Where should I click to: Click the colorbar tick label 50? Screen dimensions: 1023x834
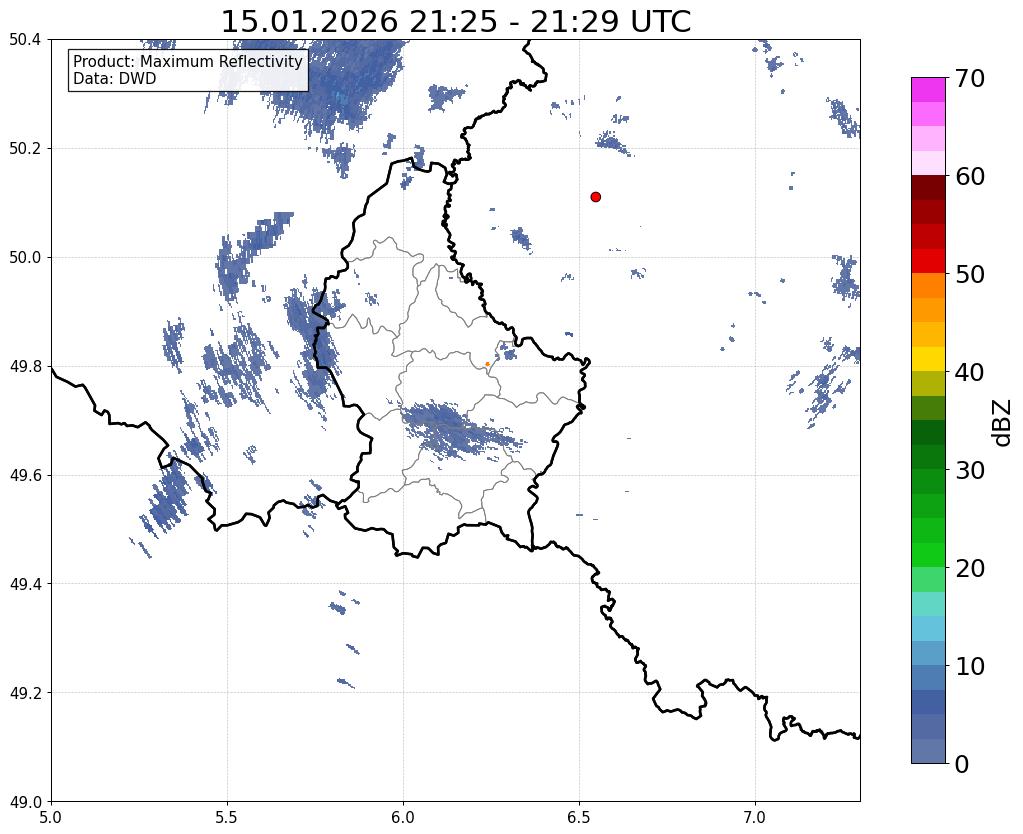(x=970, y=274)
